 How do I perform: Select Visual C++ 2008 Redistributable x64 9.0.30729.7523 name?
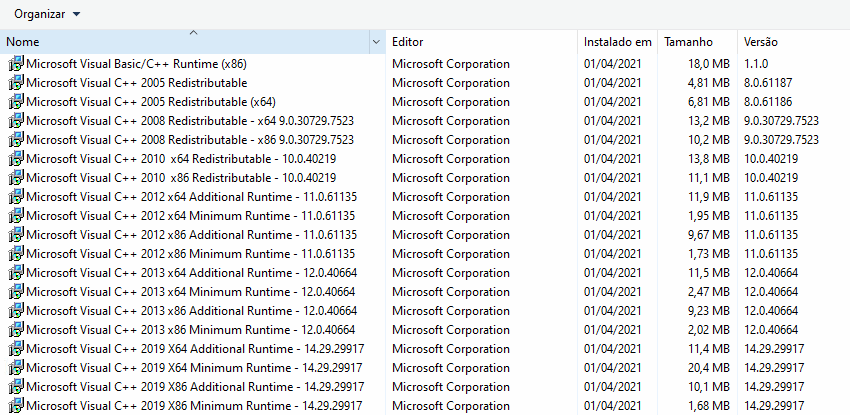(190, 121)
